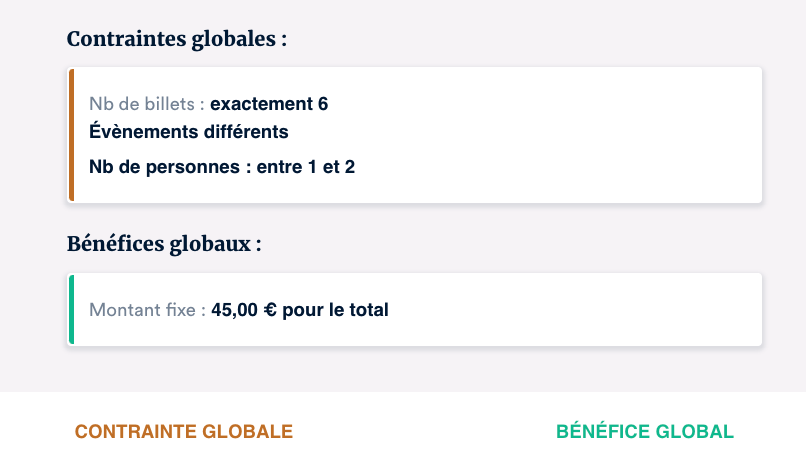Select the "entre 1 et 2" range text
This screenshot has width=806, height=472.
click(x=306, y=167)
